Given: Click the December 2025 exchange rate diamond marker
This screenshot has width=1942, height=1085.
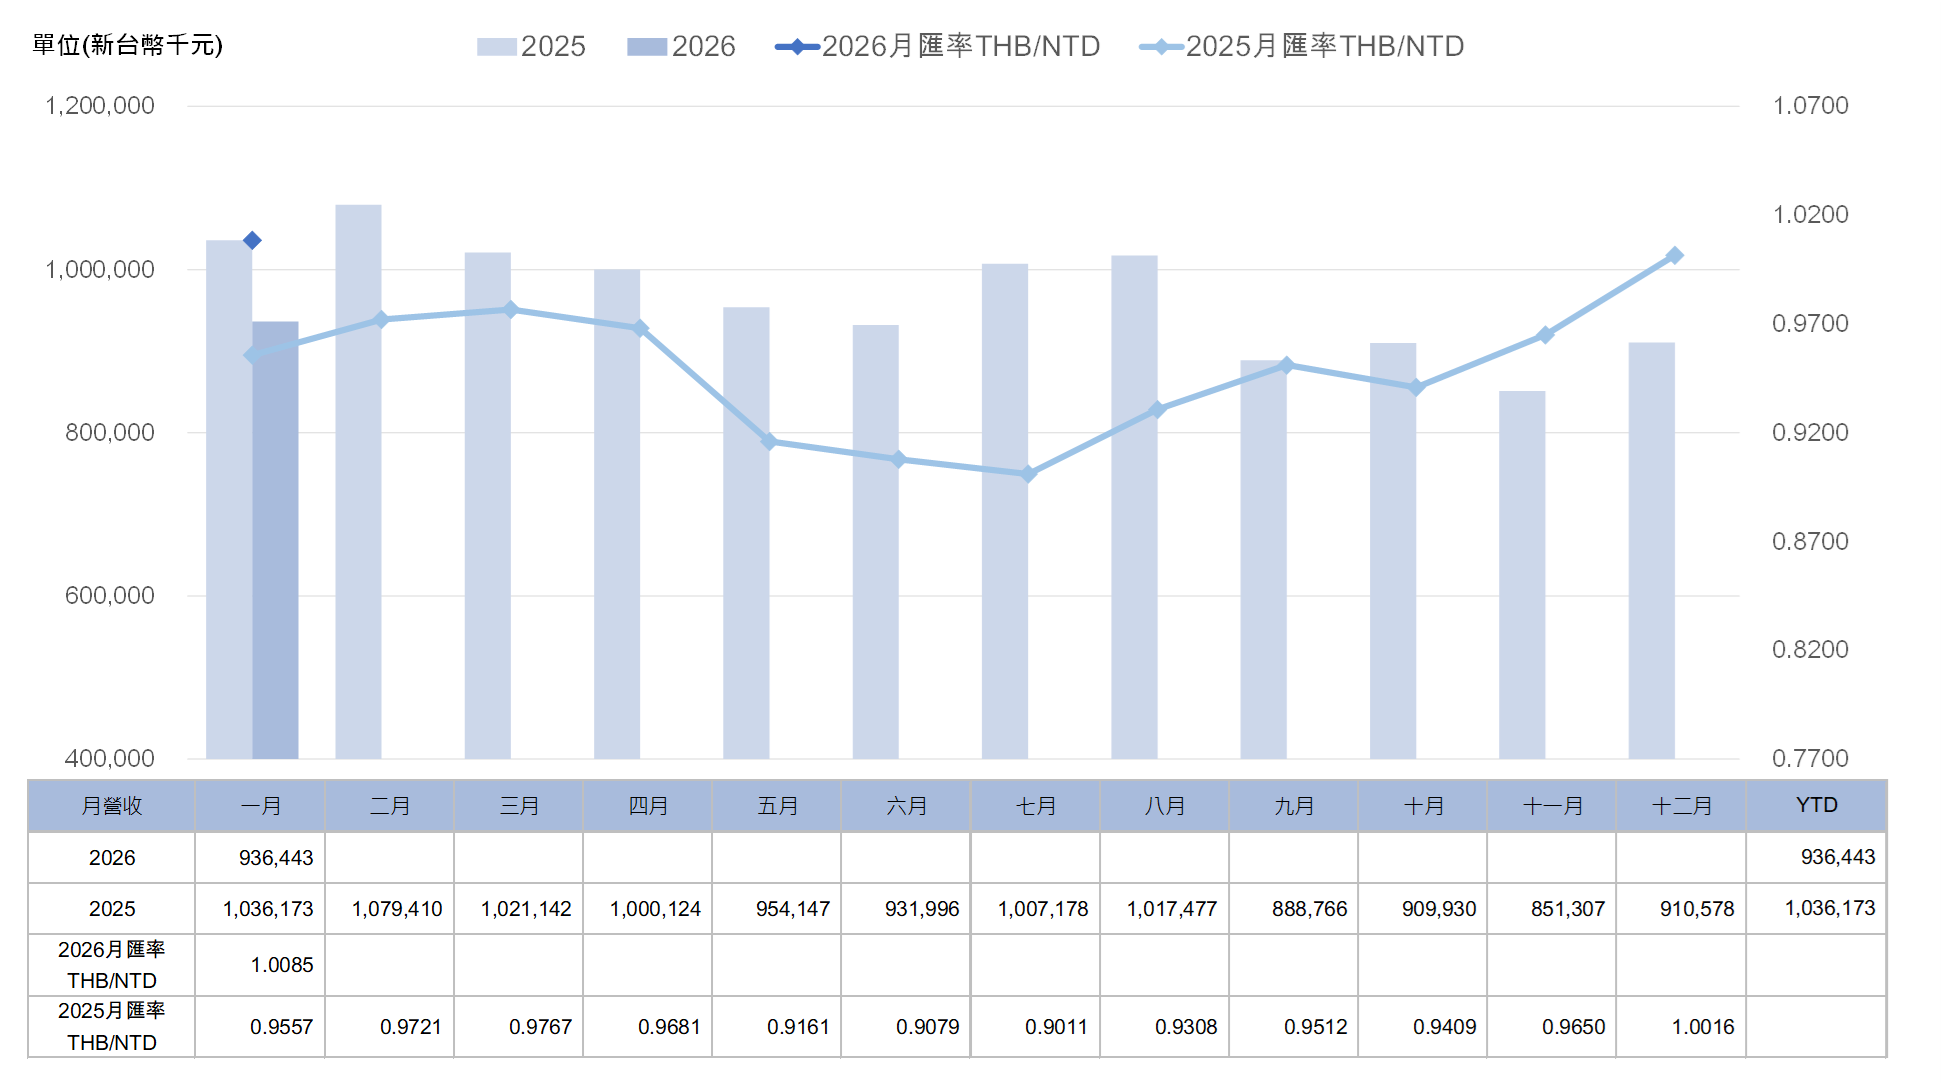Looking at the screenshot, I should pyautogui.click(x=1674, y=256).
